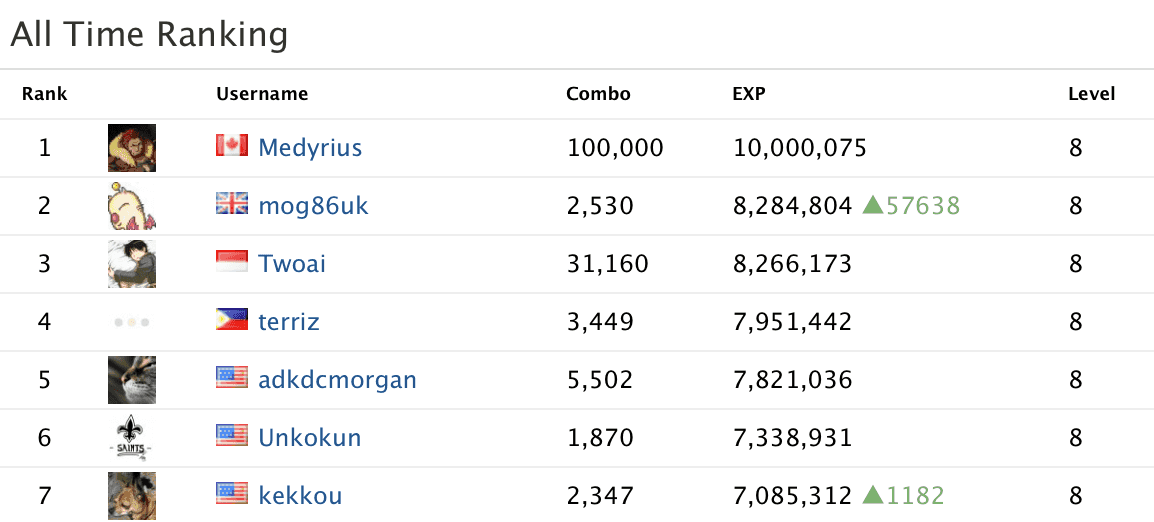Image resolution: width=1154 pixels, height=522 pixels.
Task: Visit the mog86uk user profile
Action: pyautogui.click(x=313, y=206)
